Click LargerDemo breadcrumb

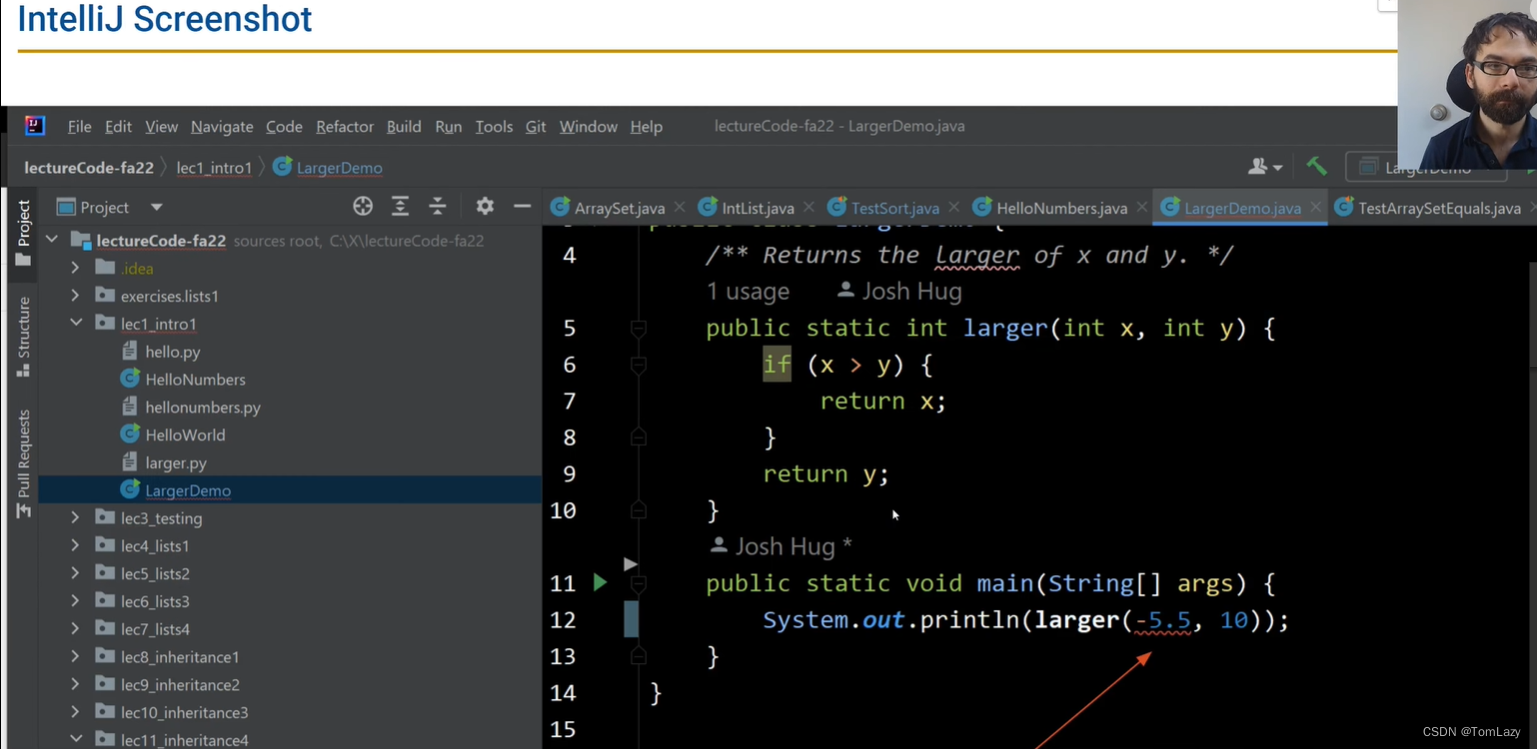[x=328, y=168]
